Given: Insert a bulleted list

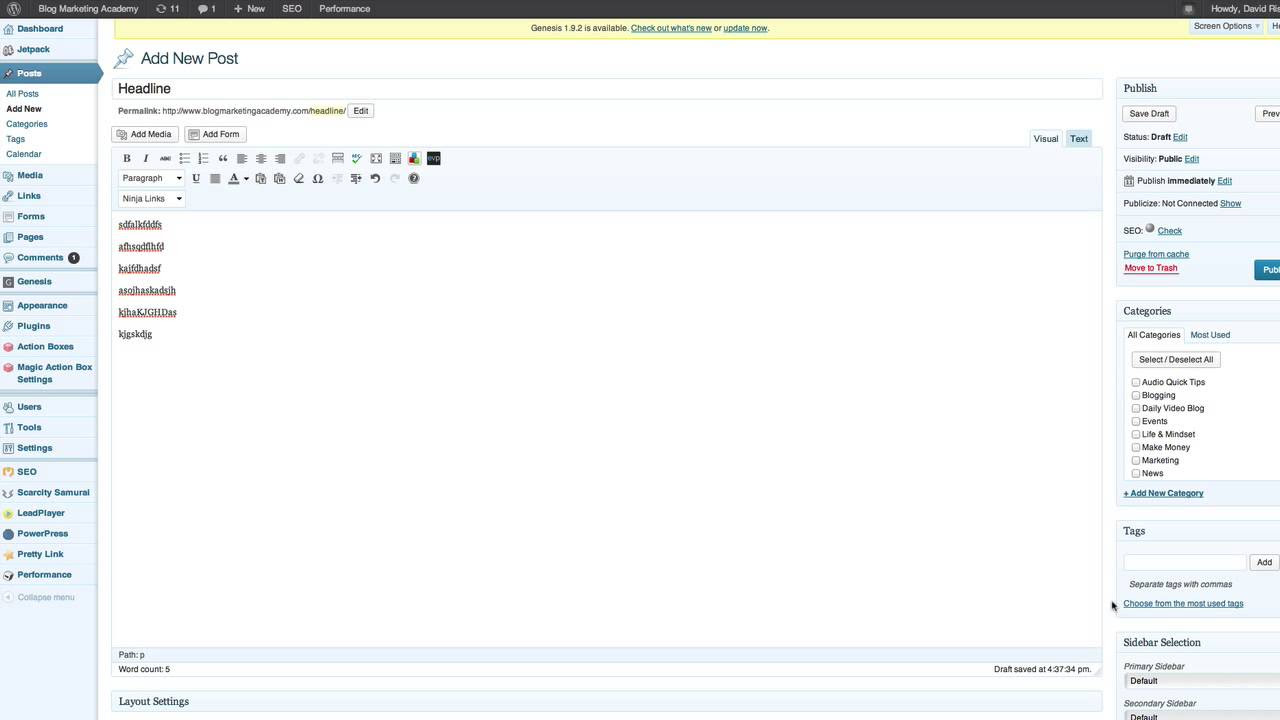Looking at the screenshot, I should (184, 158).
